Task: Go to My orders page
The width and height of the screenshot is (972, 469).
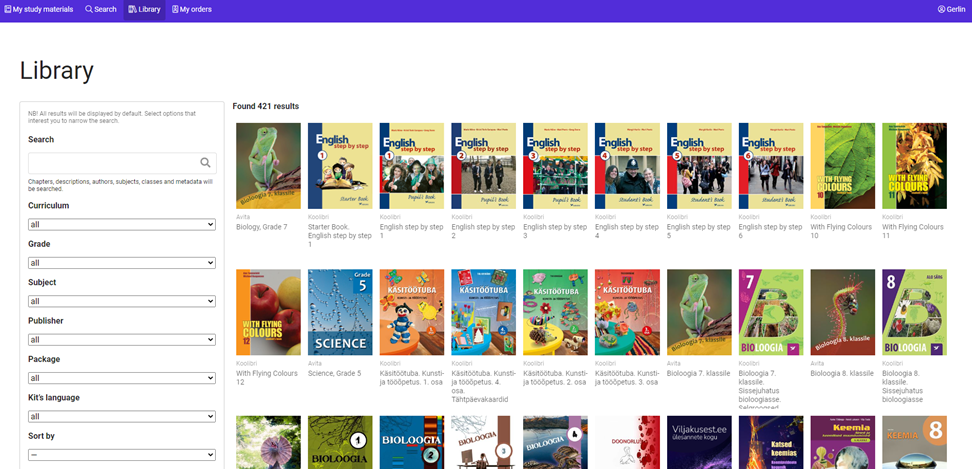Action: [x=192, y=9]
